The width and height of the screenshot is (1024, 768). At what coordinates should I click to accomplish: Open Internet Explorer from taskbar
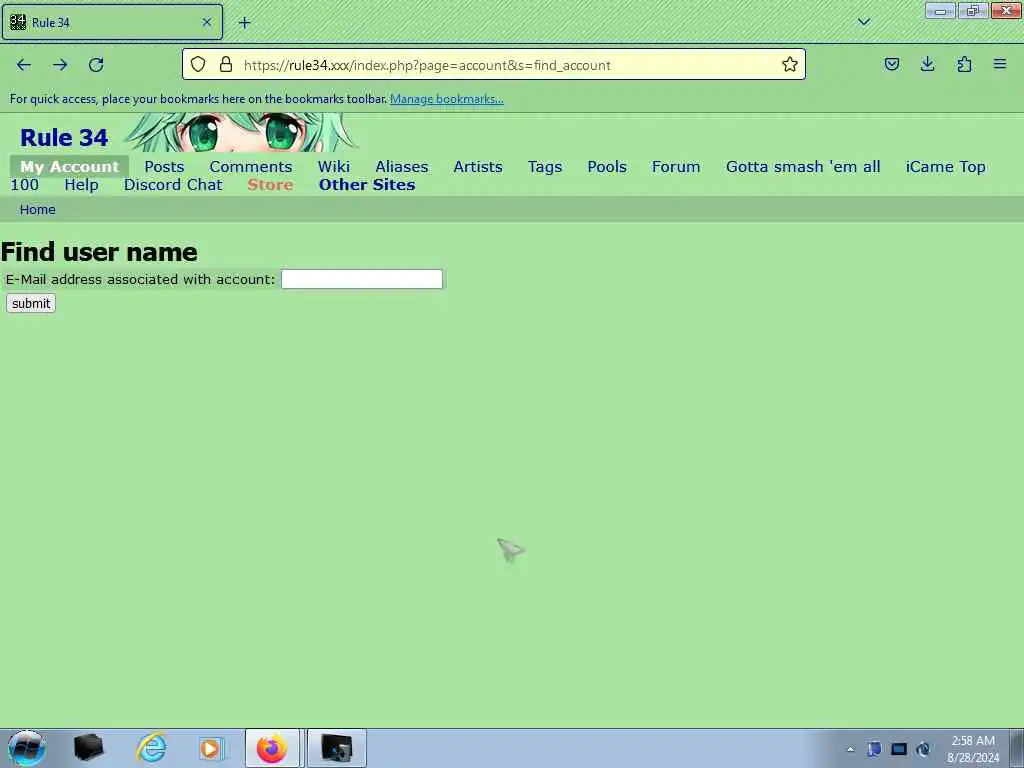pyautogui.click(x=152, y=748)
